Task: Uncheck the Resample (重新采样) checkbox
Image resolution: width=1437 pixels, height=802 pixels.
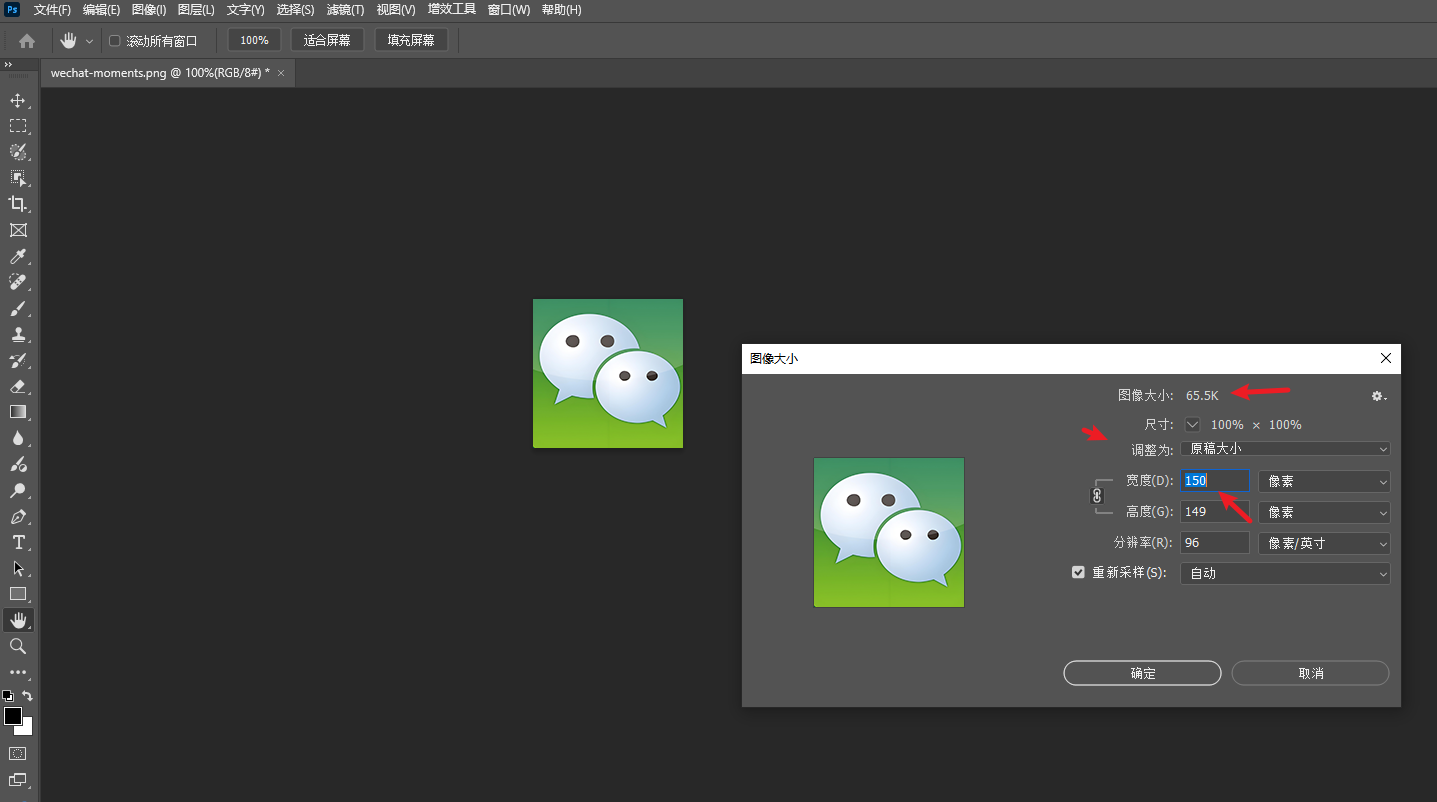Action: 1078,573
